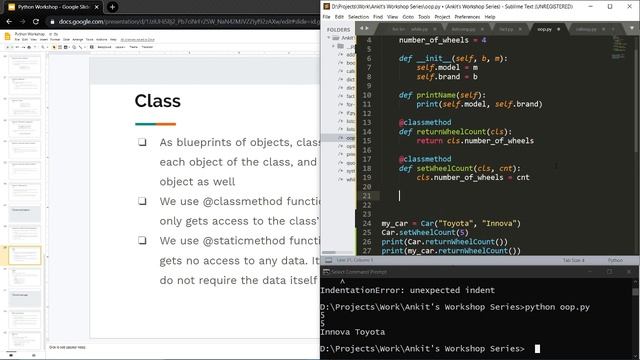Viewport: 640px width, 360px height.
Task: Click the Class slide title
Action: (158, 101)
